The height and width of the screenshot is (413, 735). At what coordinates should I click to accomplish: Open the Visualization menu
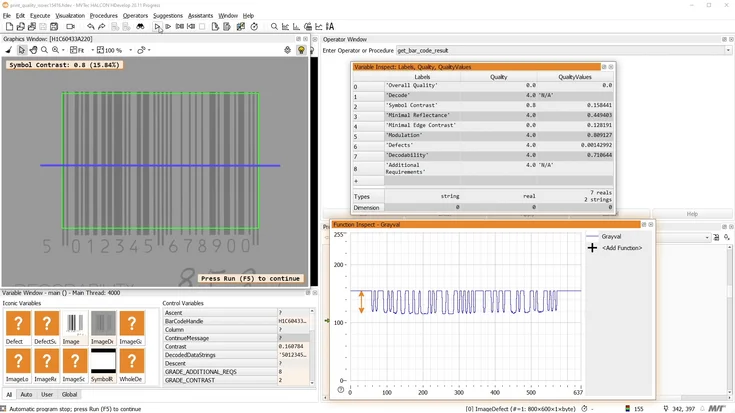pyautogui.click(x=70, y=16)
